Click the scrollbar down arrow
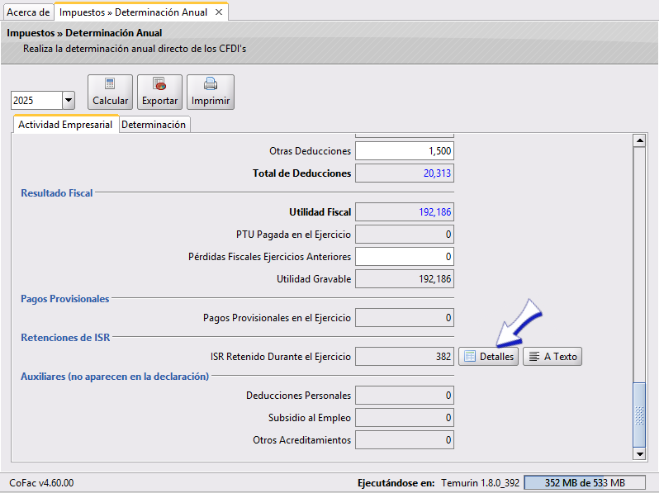 click(x=639, y=454)
